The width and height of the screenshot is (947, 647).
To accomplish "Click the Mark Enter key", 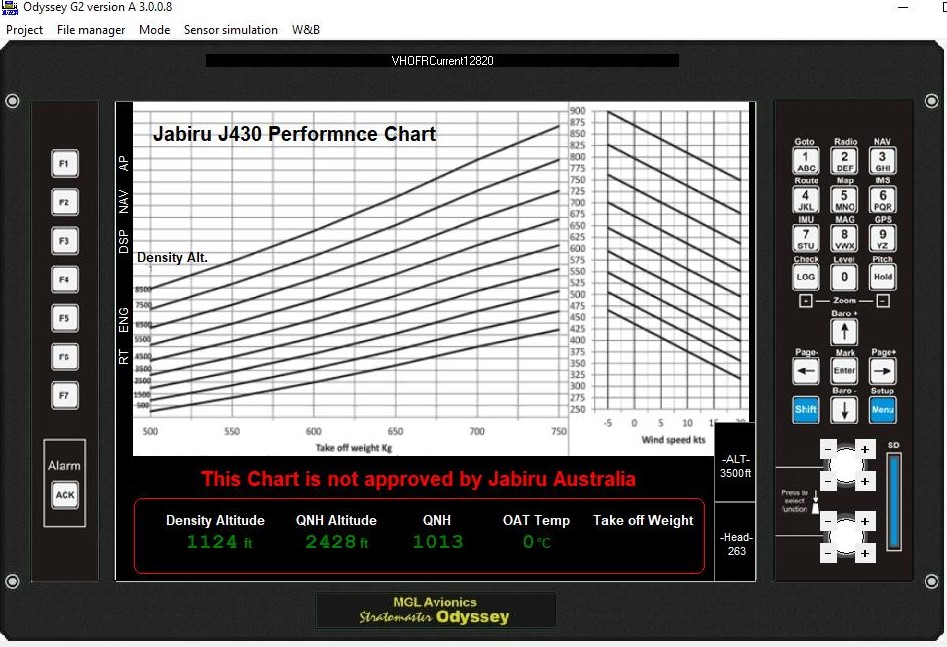I will (x=844, y=371).
